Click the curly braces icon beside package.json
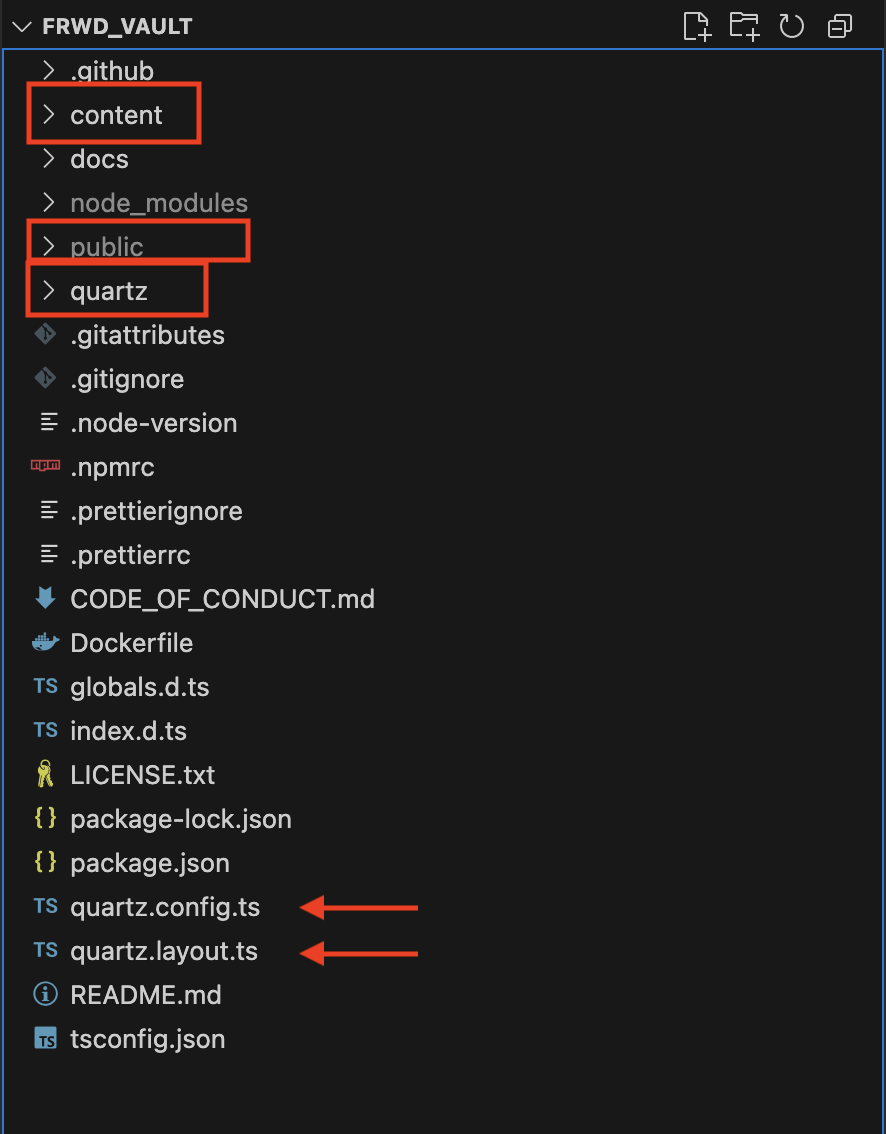Screen dimensions: 886x1134 [45, 863]
